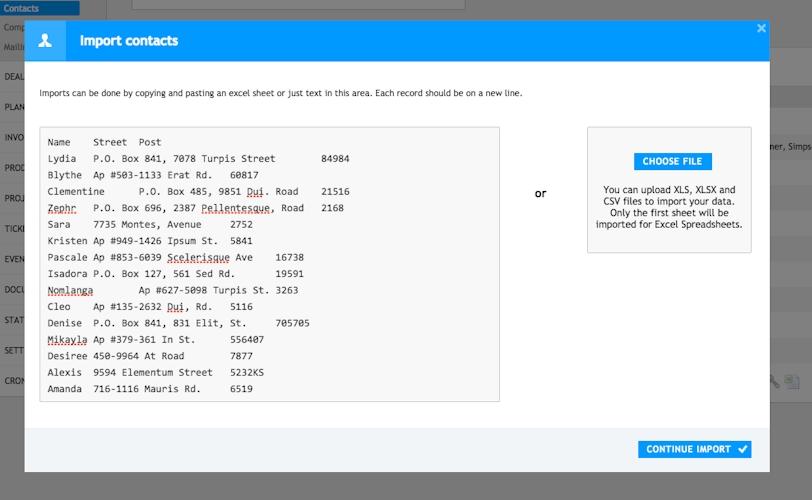
Task: Open the TICK section in sidebar
Action: tap(13, 228)
